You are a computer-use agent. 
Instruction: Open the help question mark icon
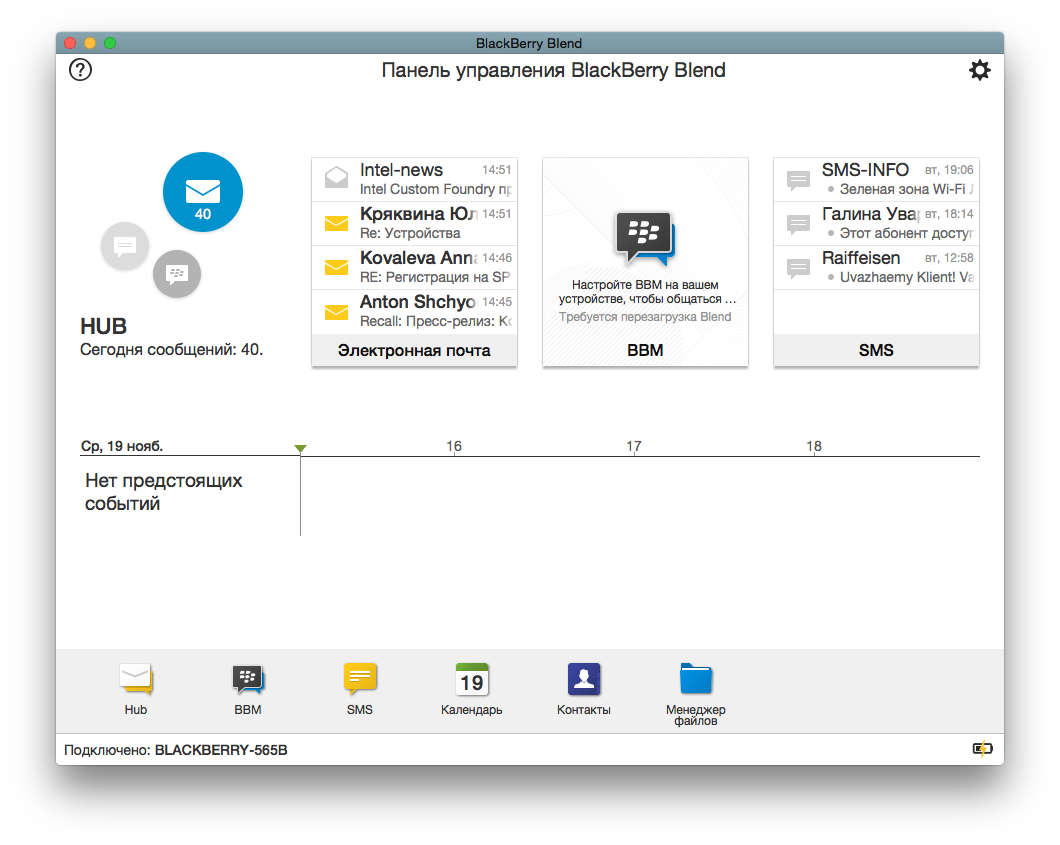80,70
